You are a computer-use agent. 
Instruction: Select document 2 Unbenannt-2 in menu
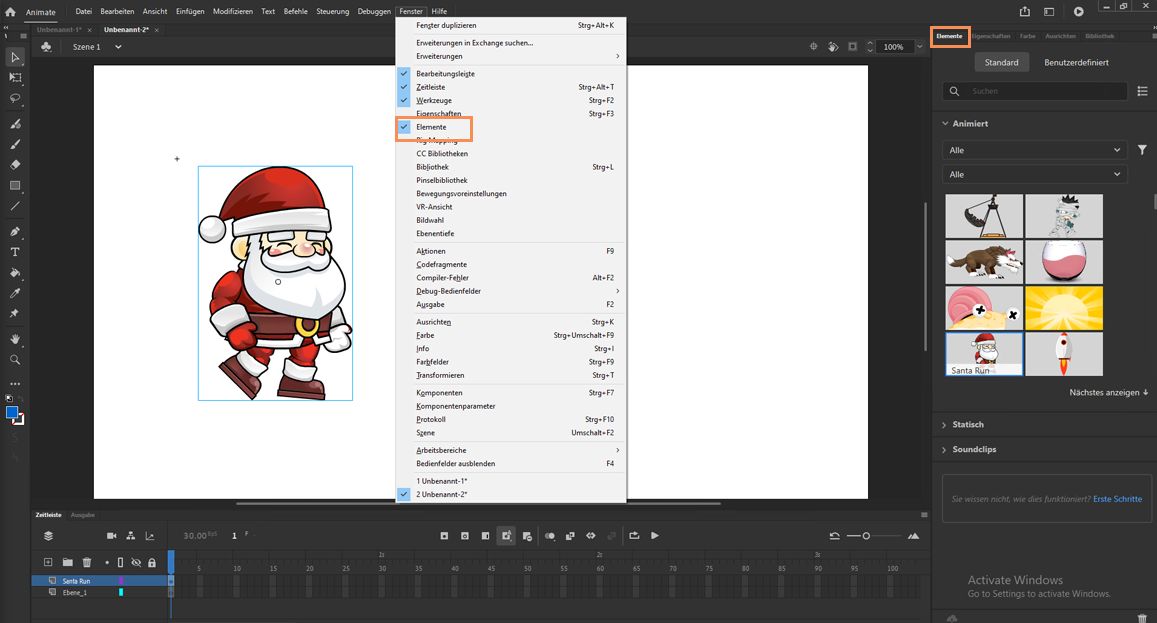click(x=511, y=495)
